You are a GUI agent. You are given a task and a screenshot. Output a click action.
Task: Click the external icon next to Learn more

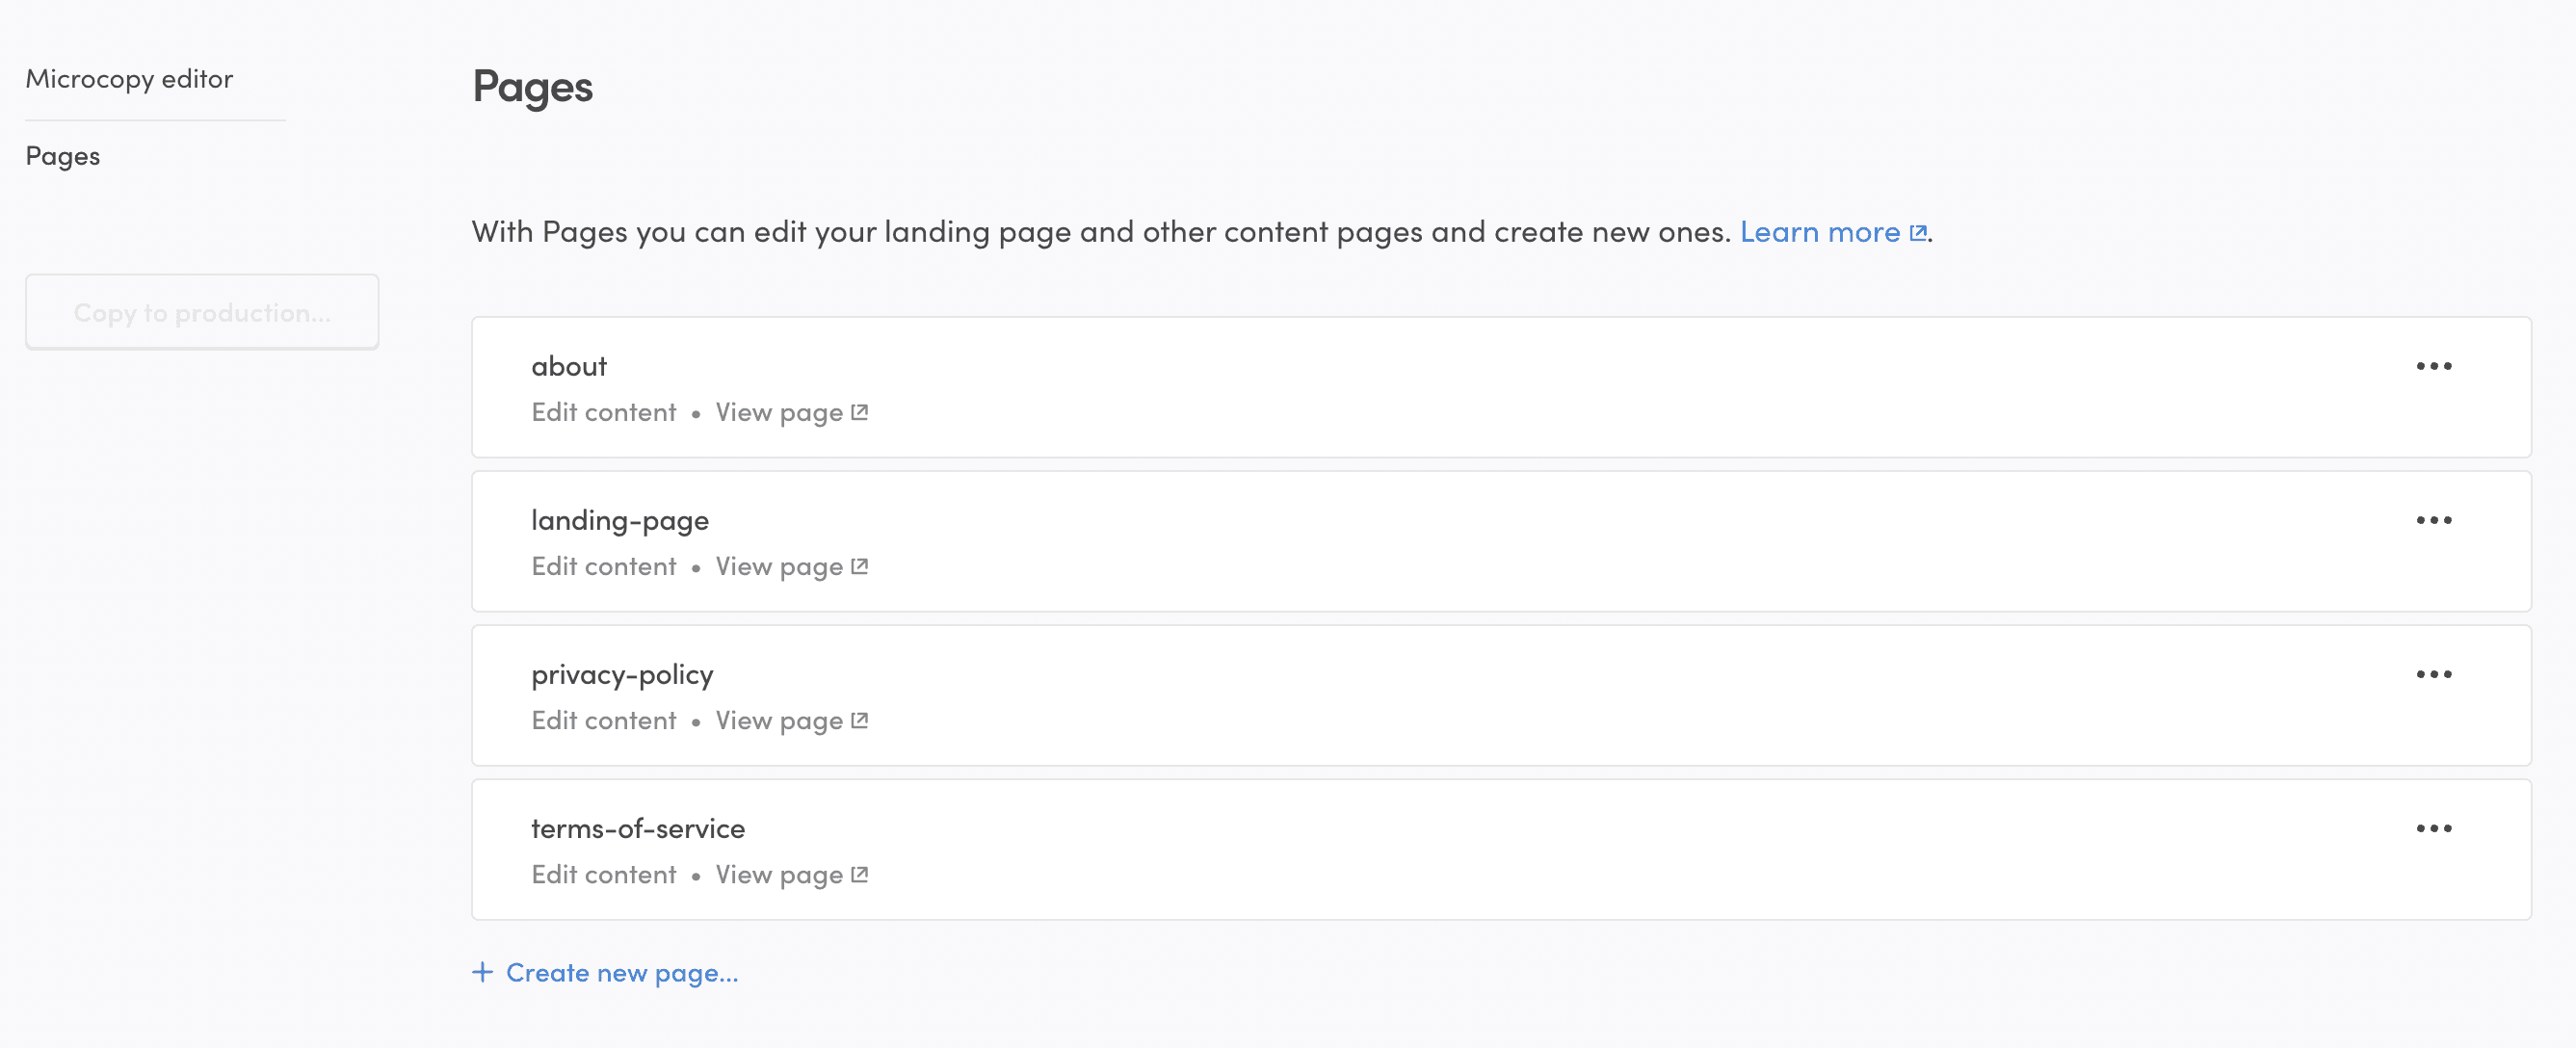click(x=1917, y=232)
